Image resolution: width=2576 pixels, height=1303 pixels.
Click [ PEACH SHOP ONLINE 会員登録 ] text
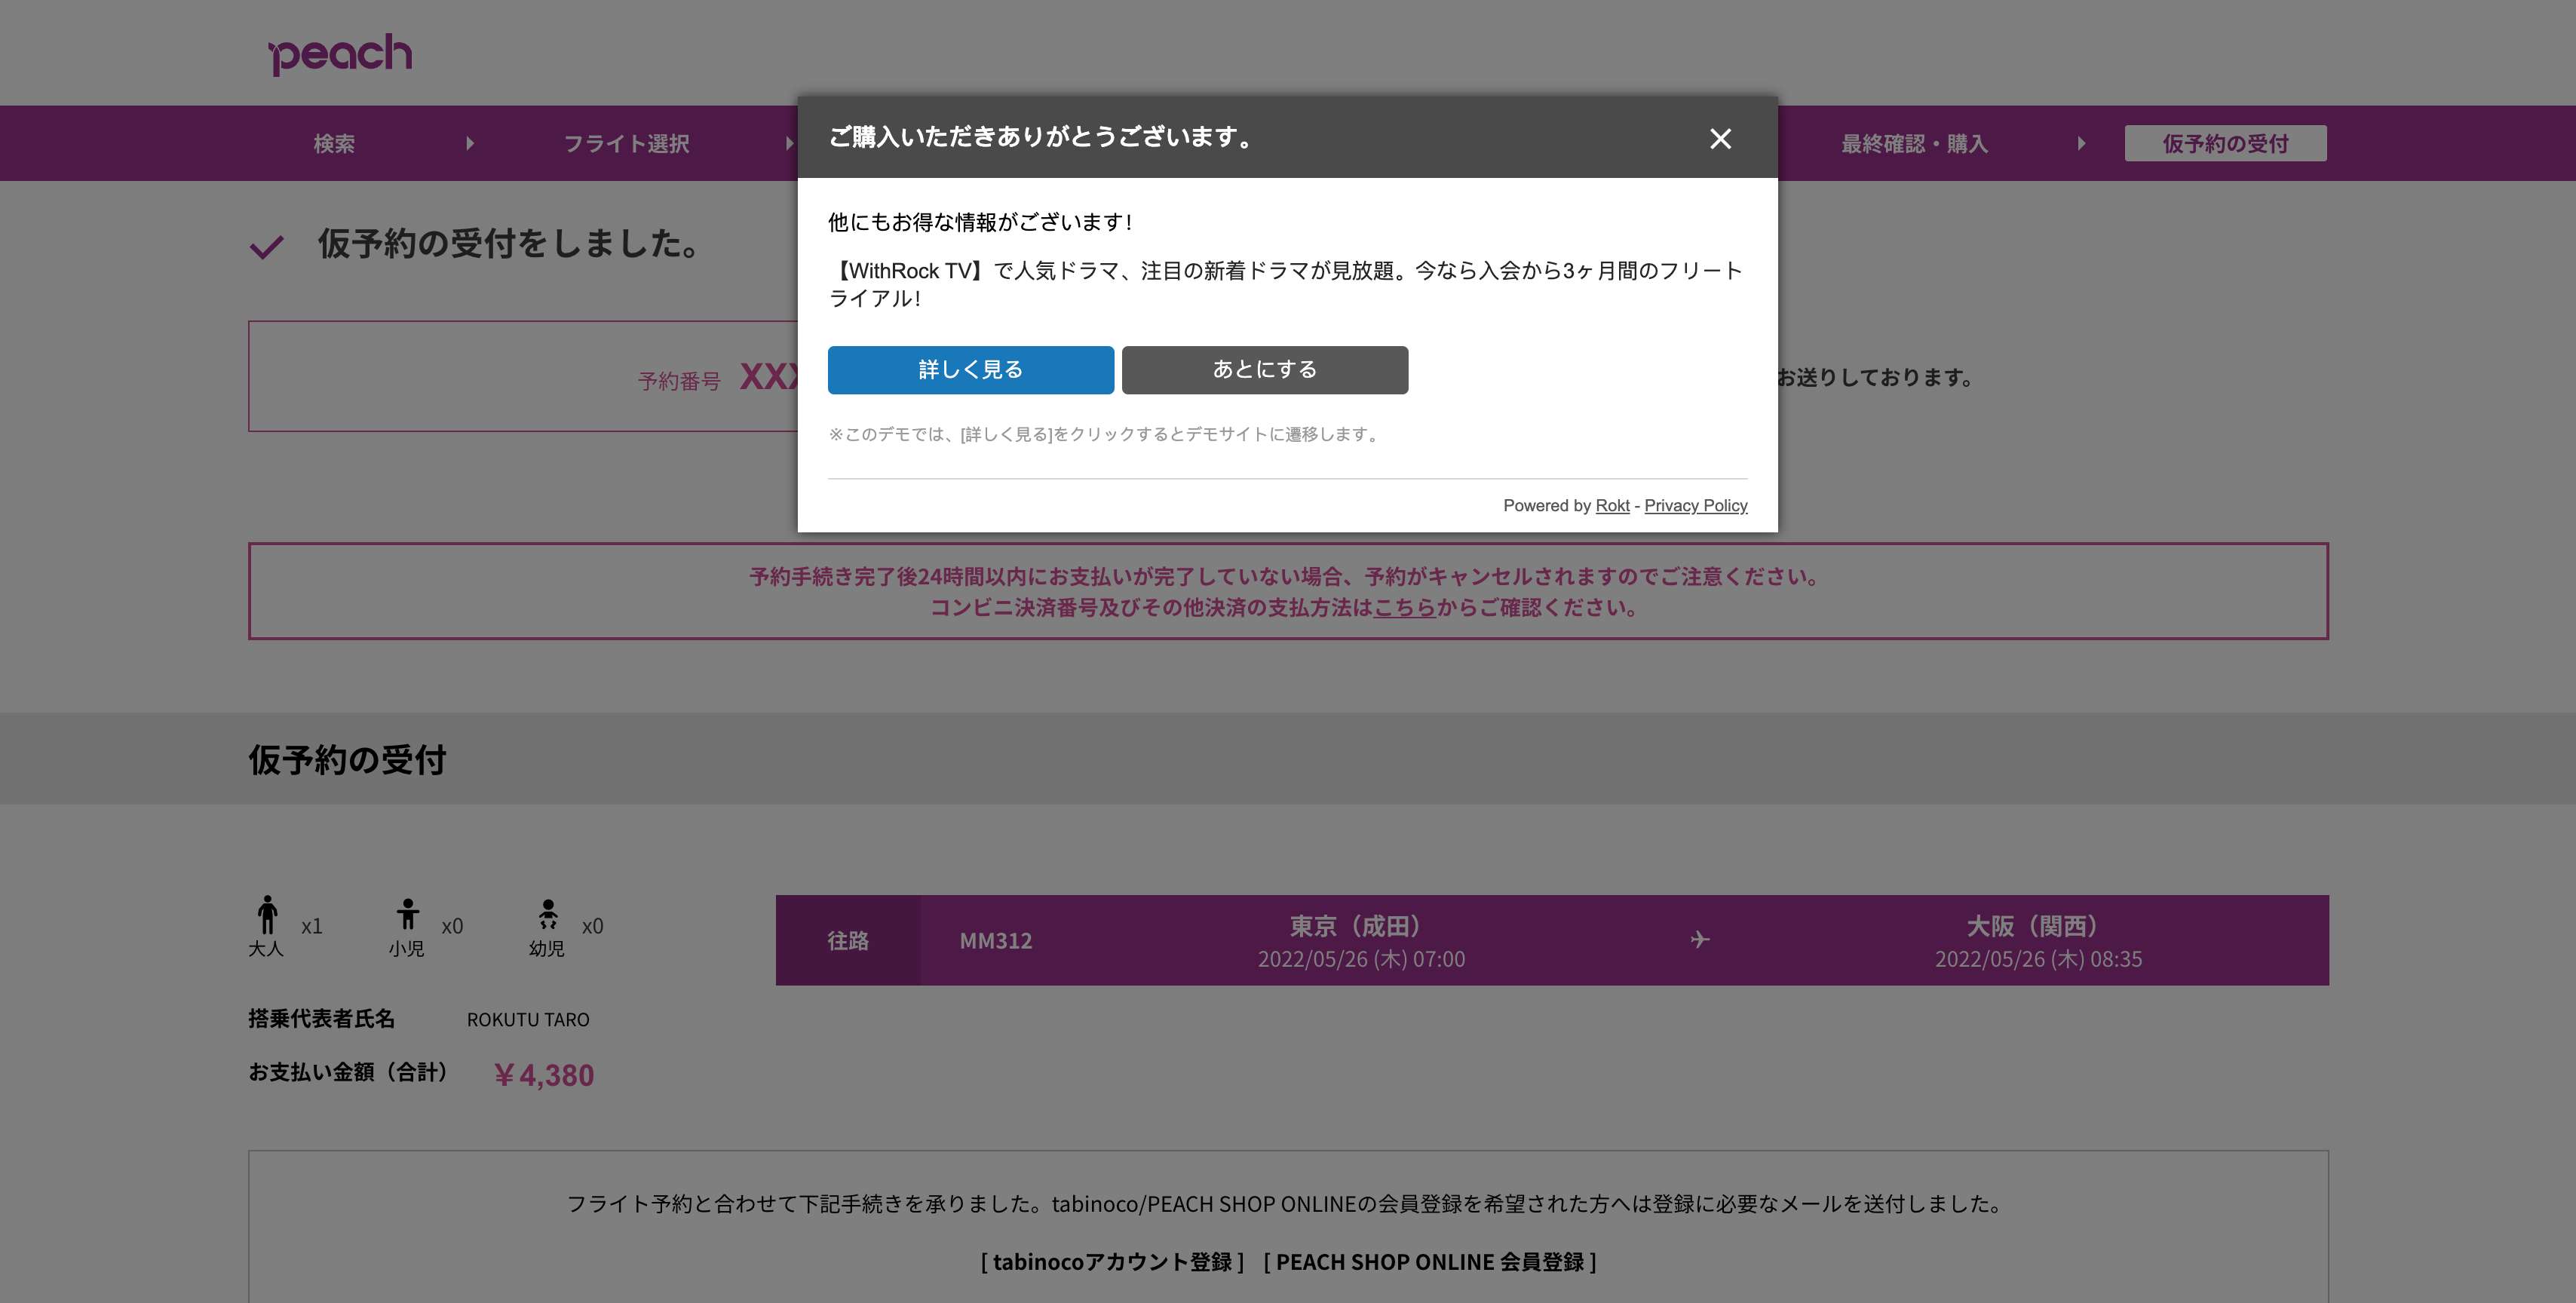click(1430, 1262)
